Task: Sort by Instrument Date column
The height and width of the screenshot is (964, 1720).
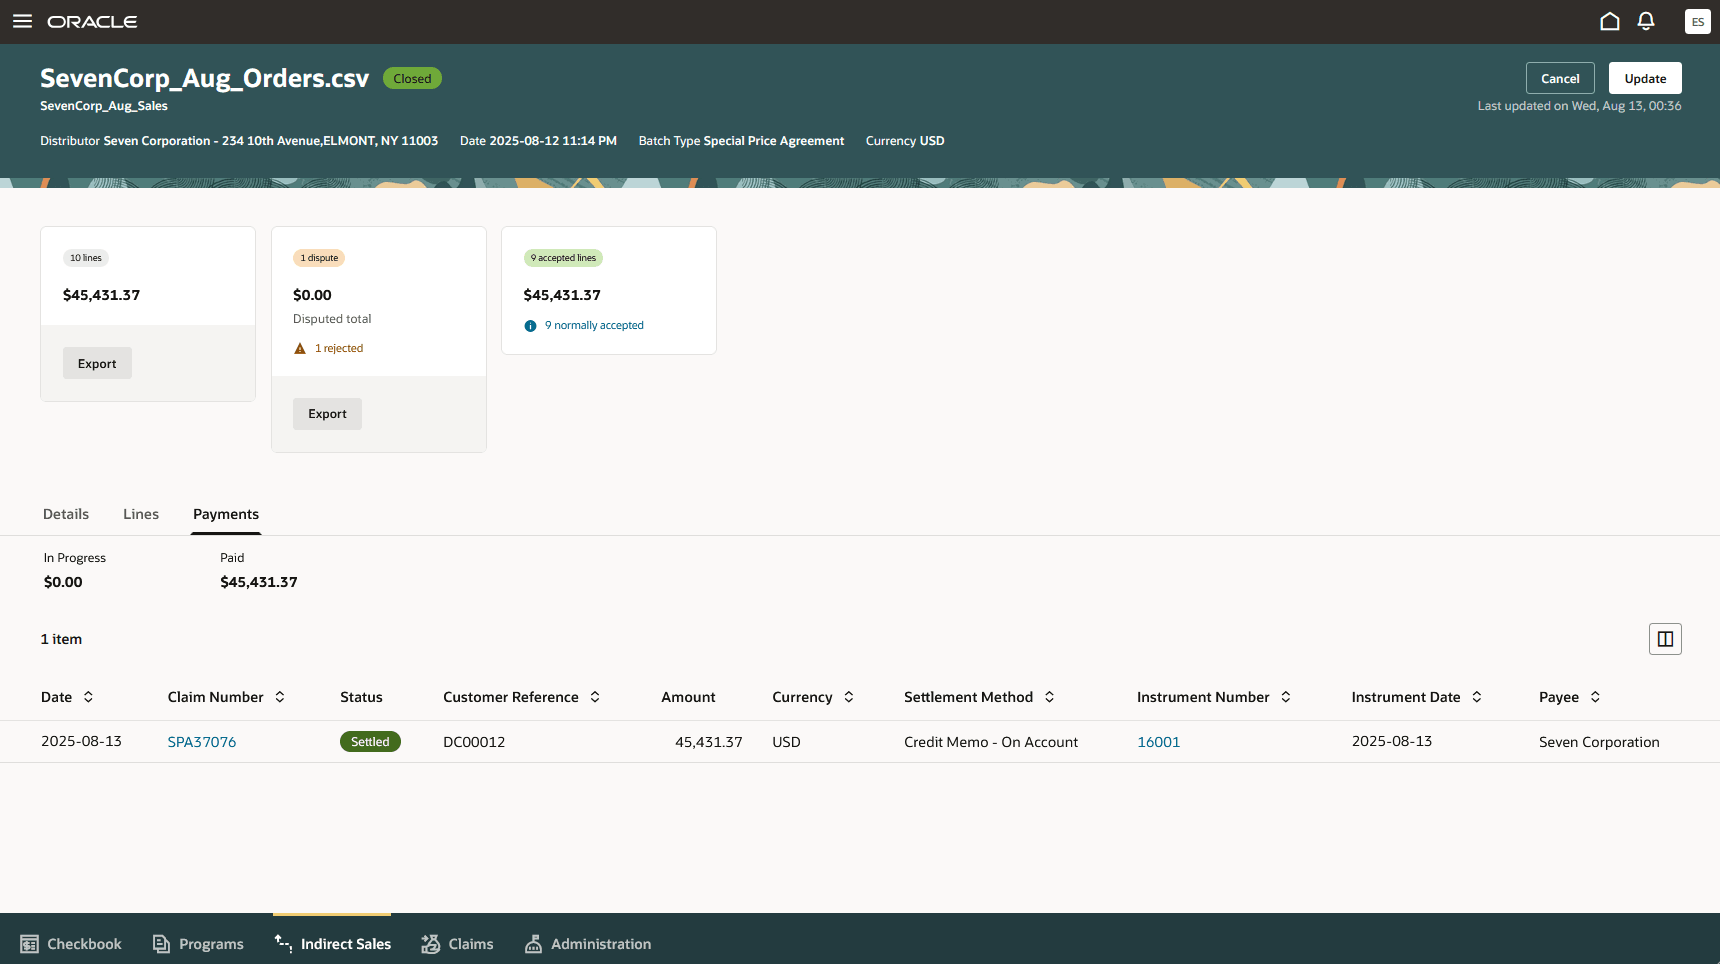Action: 1477,697
